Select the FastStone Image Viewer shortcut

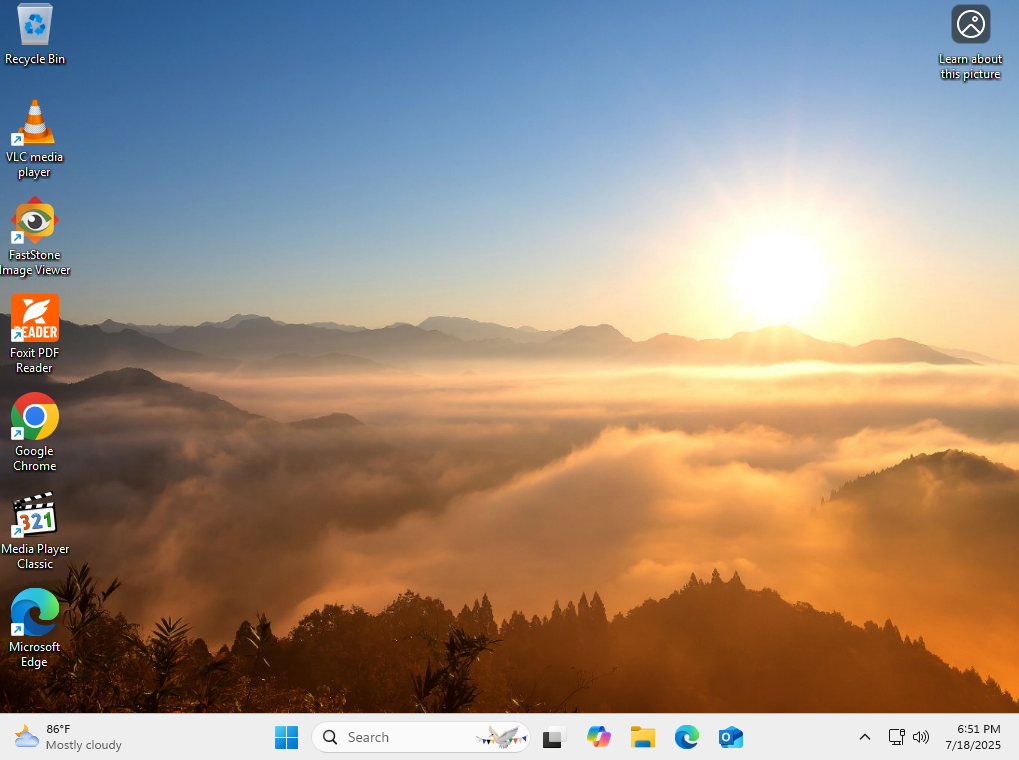pyautogui.click(x=34, y=238)
